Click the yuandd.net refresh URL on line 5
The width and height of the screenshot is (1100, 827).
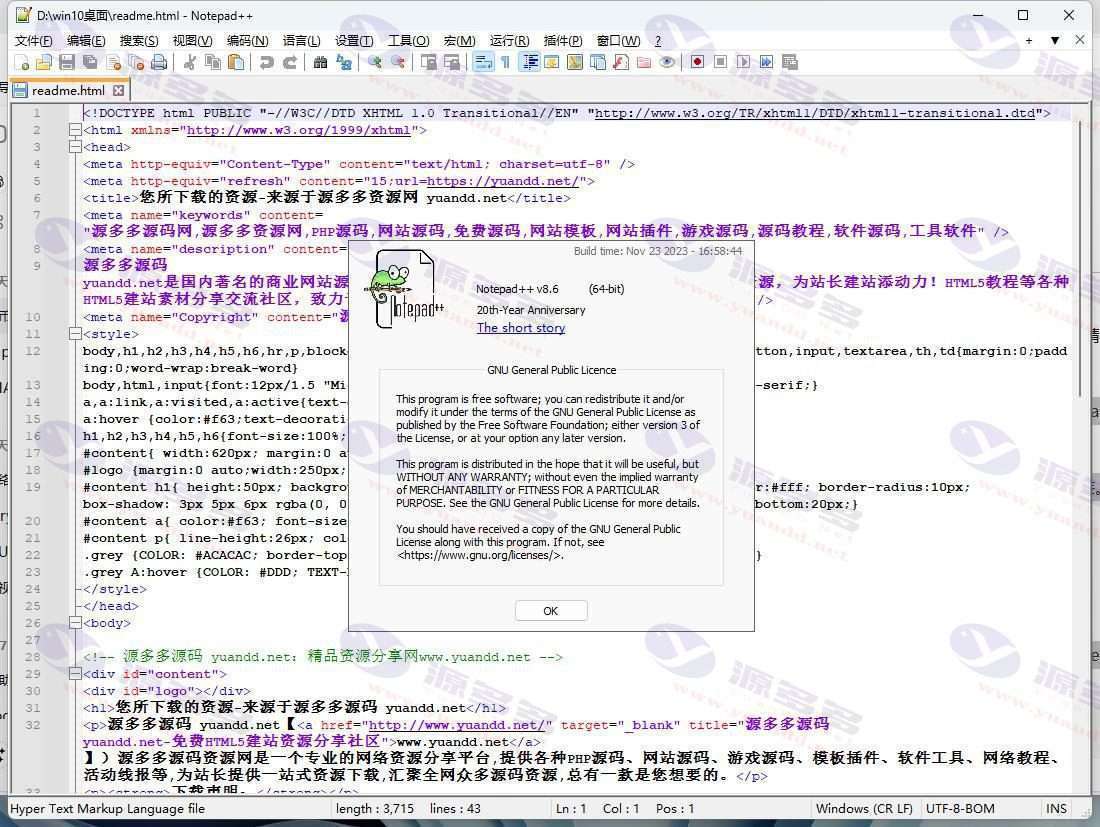pyautogui.click(x=503, y=181)
